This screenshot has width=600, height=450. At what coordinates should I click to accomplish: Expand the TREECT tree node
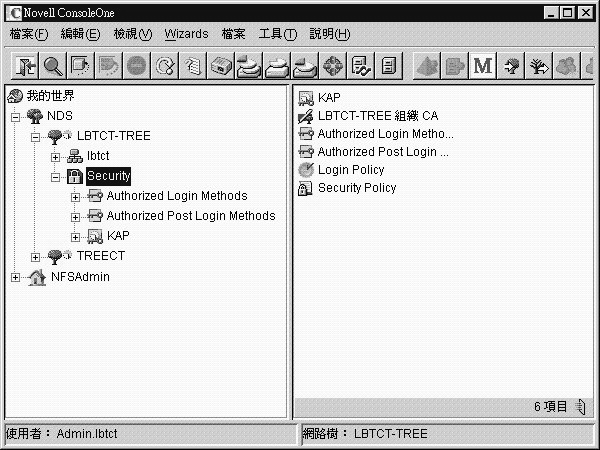35,257
